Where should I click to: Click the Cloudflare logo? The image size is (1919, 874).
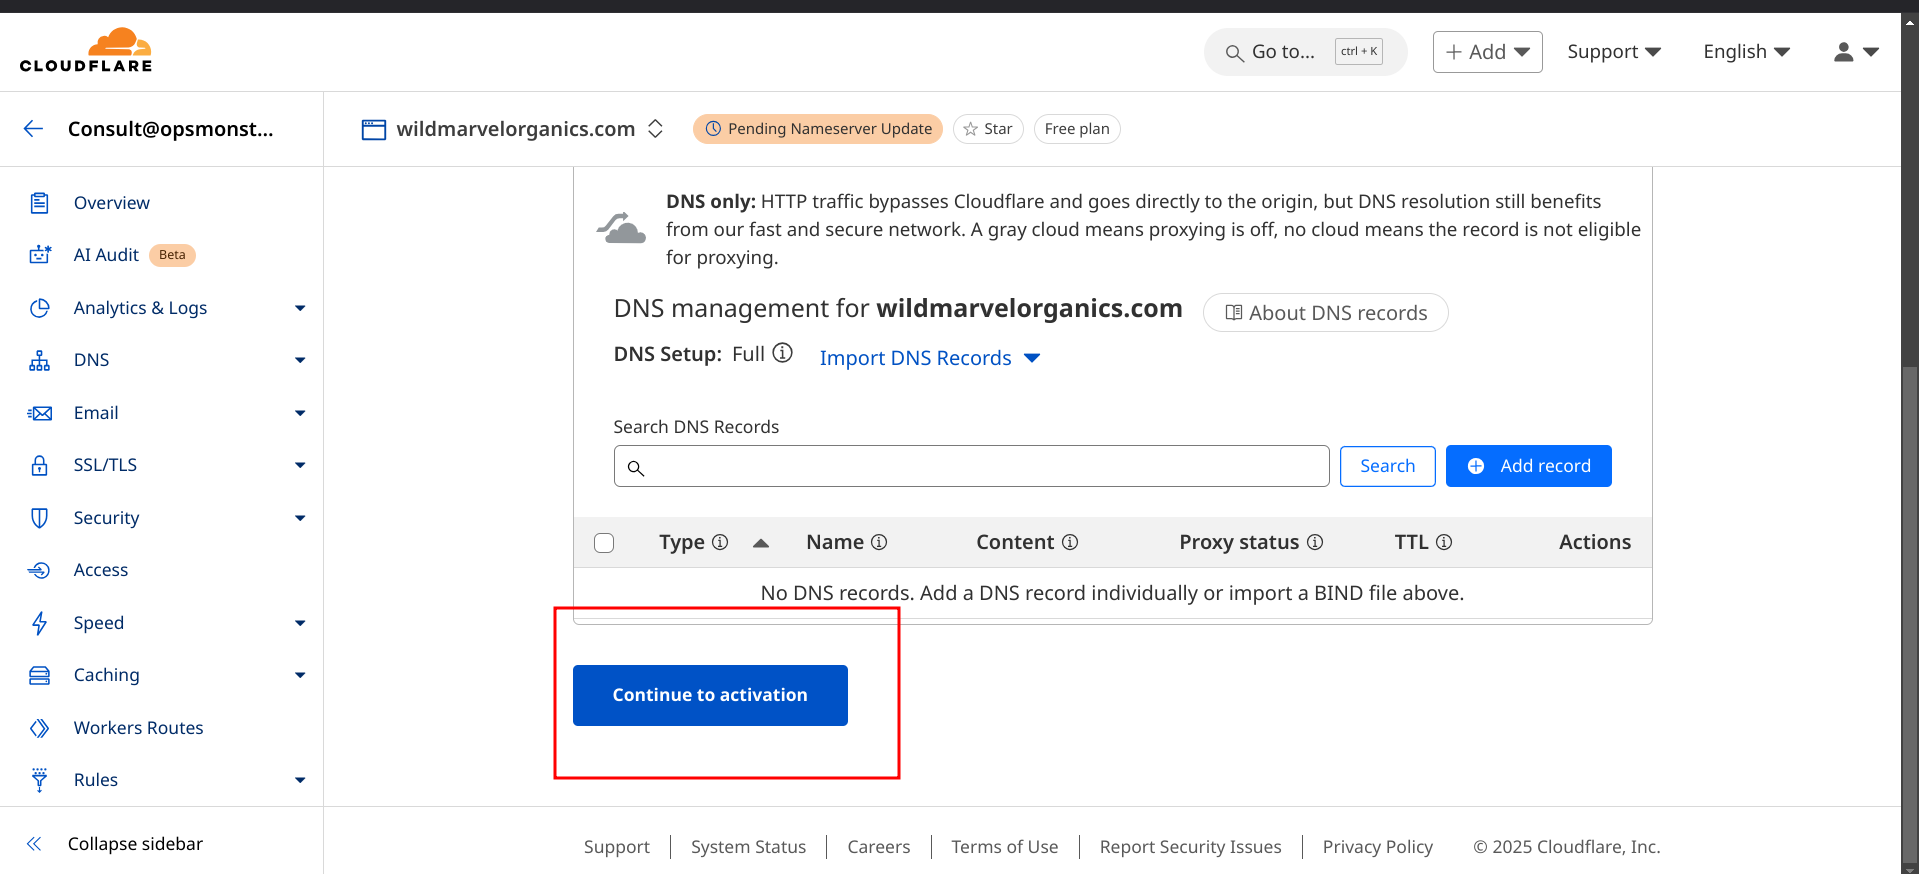click(86, 51)
